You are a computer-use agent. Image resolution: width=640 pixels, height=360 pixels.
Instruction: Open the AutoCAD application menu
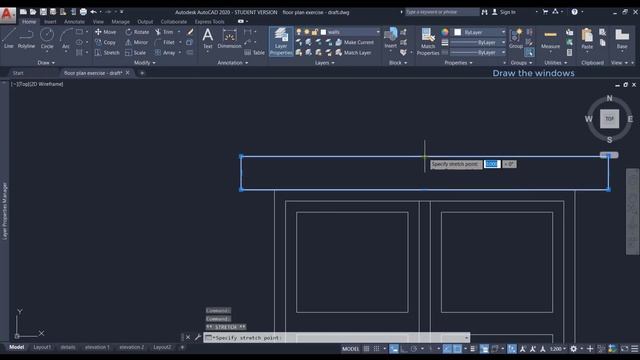(7, 14)
